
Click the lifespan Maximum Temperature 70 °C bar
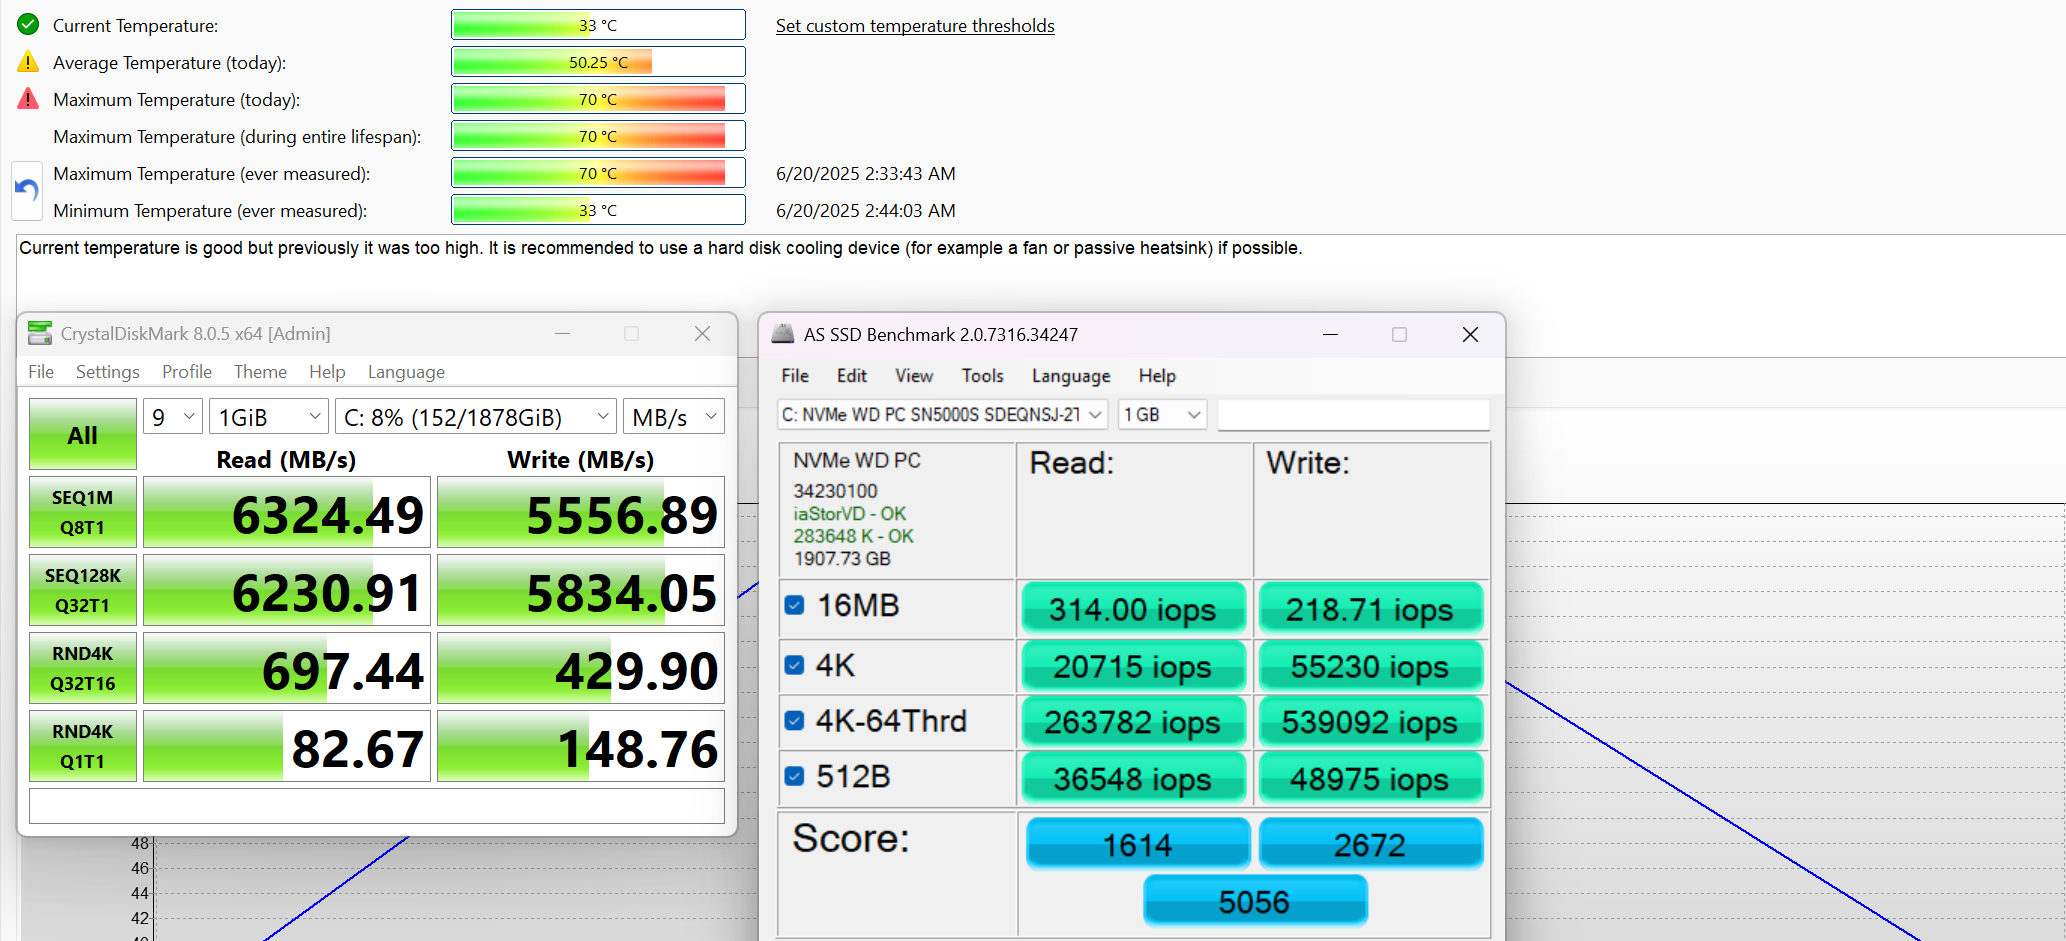[598, 136]
